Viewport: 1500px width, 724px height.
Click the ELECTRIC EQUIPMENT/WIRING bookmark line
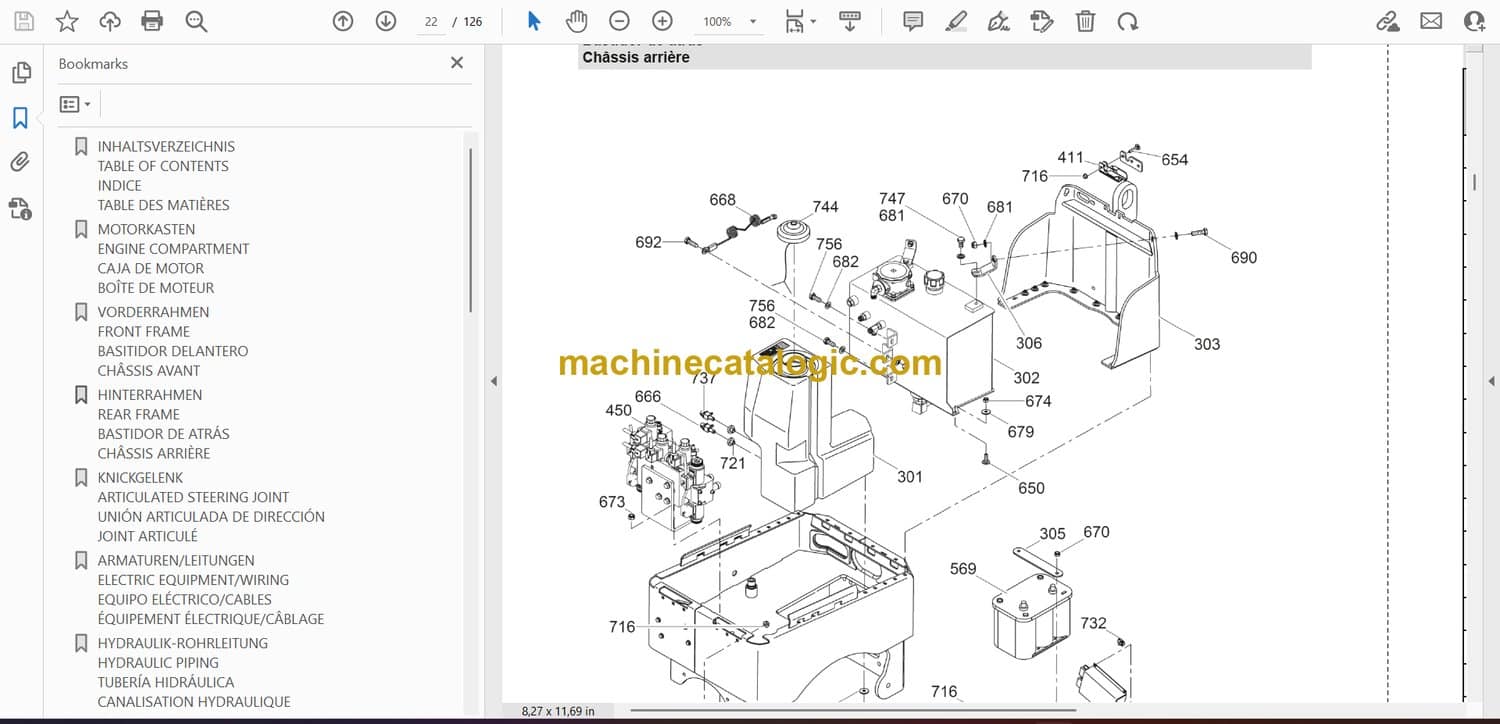(x=193, y=580)
